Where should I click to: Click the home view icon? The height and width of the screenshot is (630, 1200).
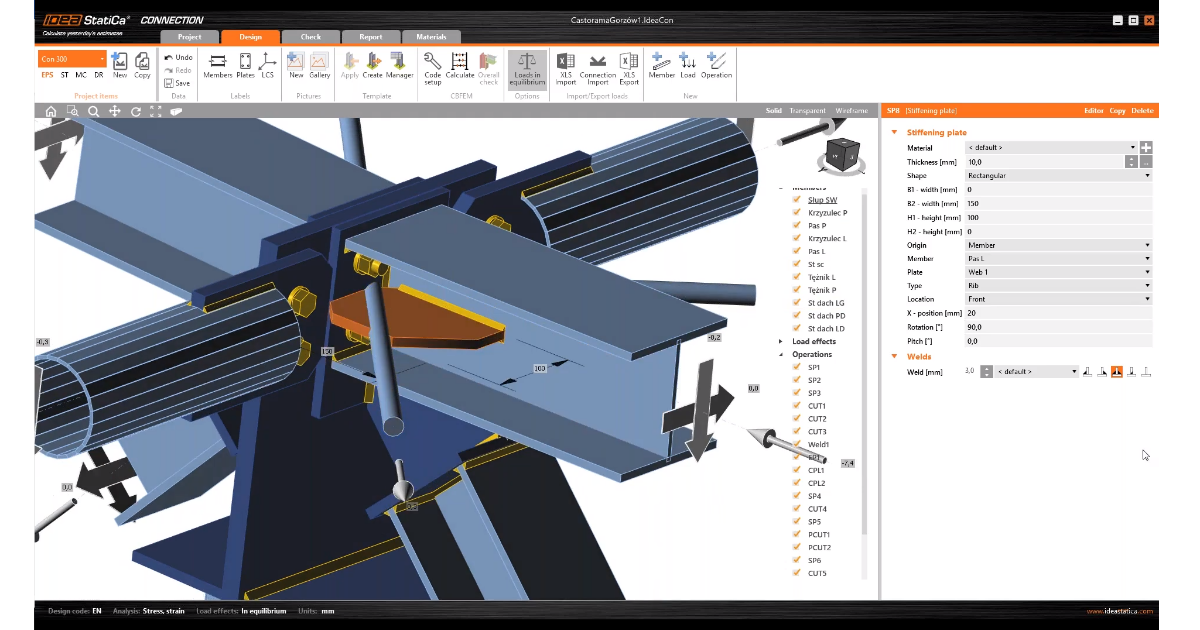50,111
